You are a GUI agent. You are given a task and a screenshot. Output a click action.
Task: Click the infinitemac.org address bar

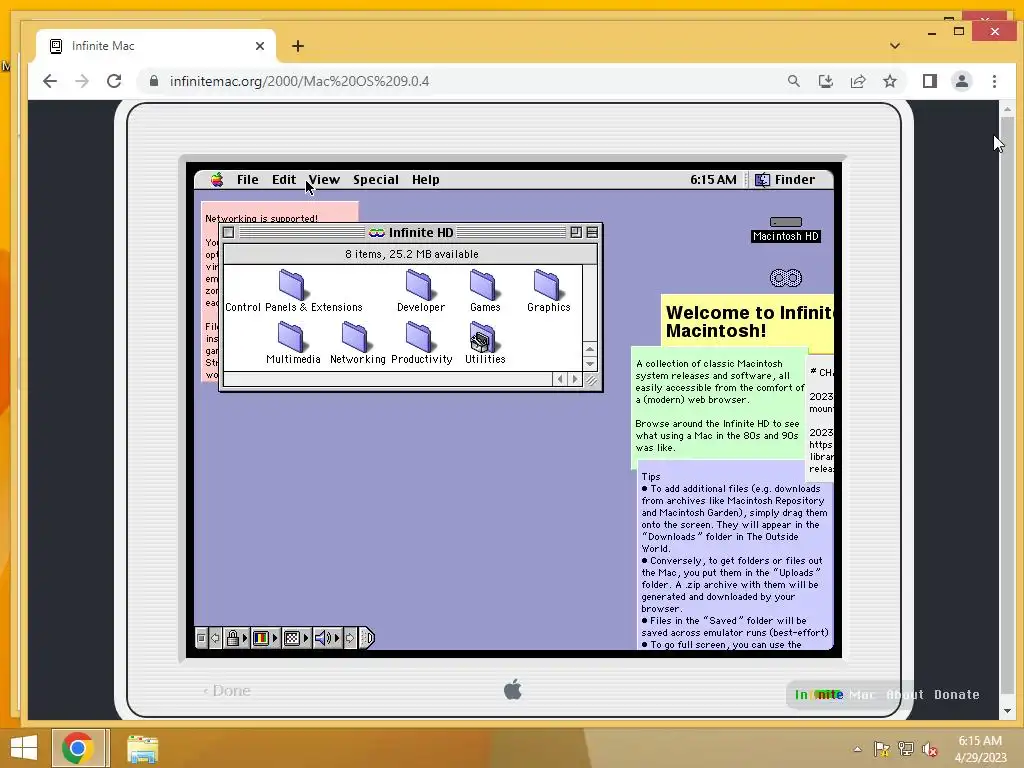click(457, 81)
